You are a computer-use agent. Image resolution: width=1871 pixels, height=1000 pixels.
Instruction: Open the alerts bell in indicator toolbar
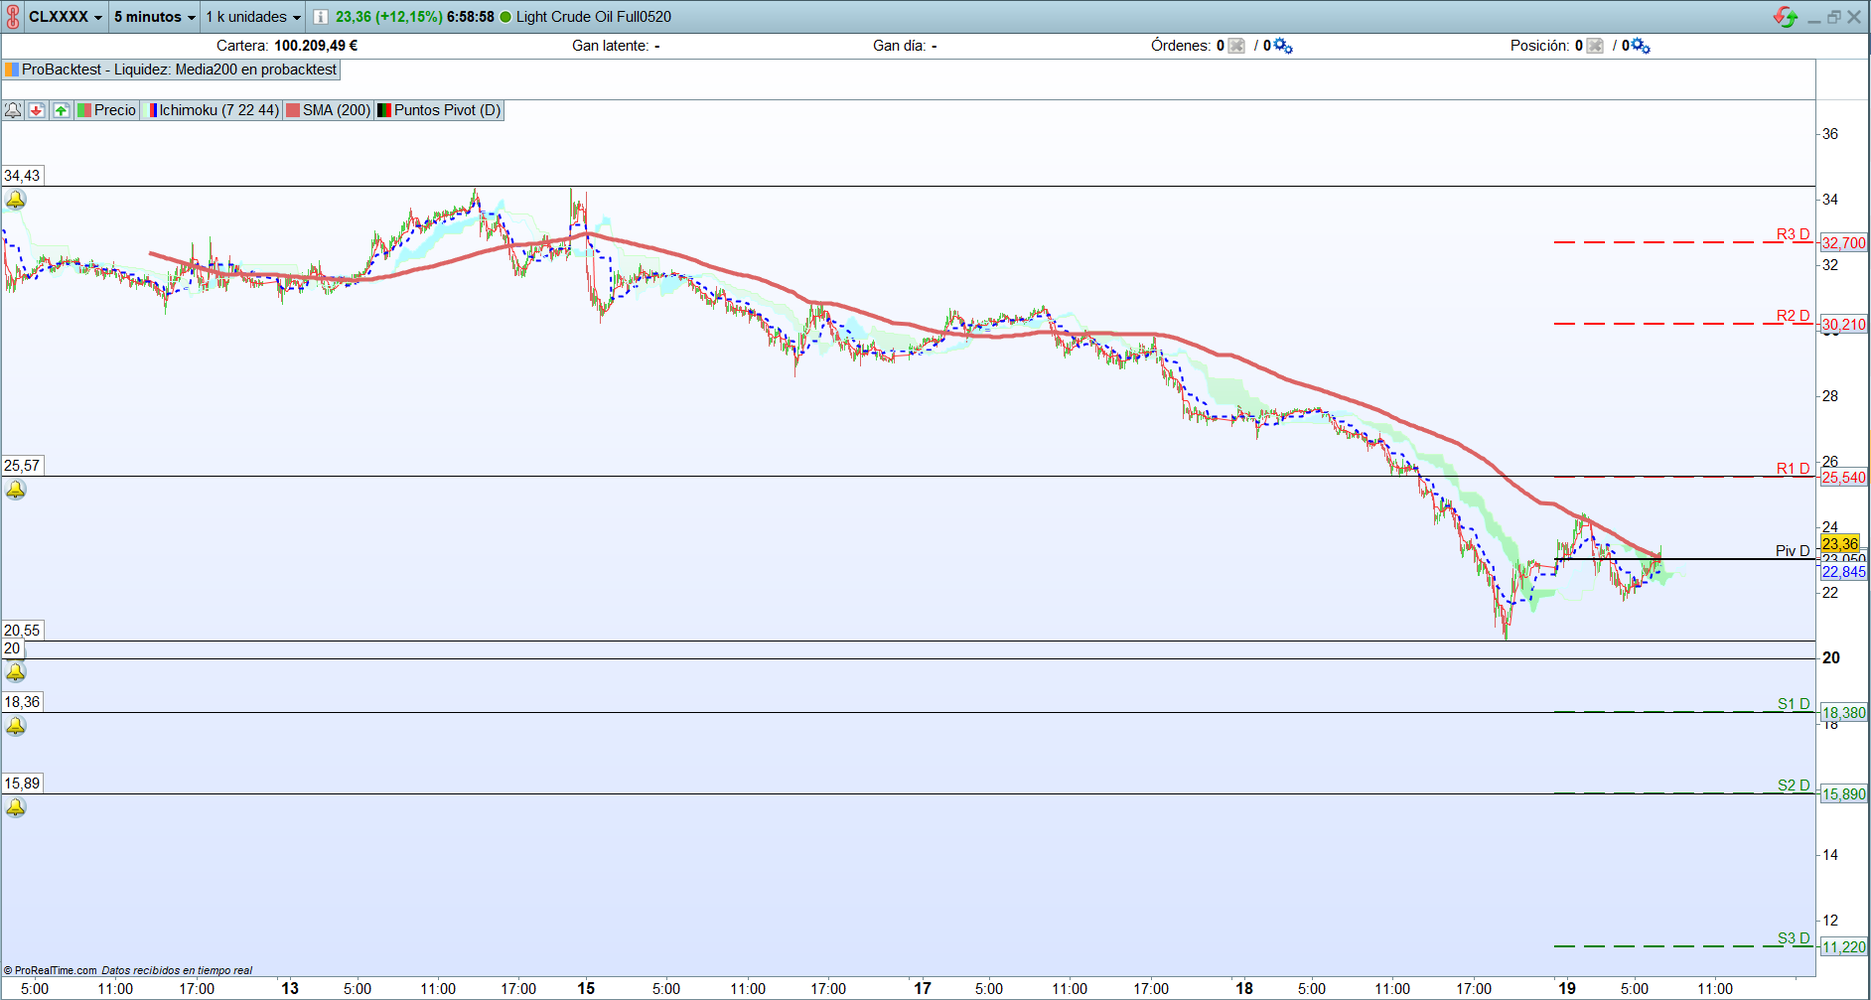click(13, 110)
